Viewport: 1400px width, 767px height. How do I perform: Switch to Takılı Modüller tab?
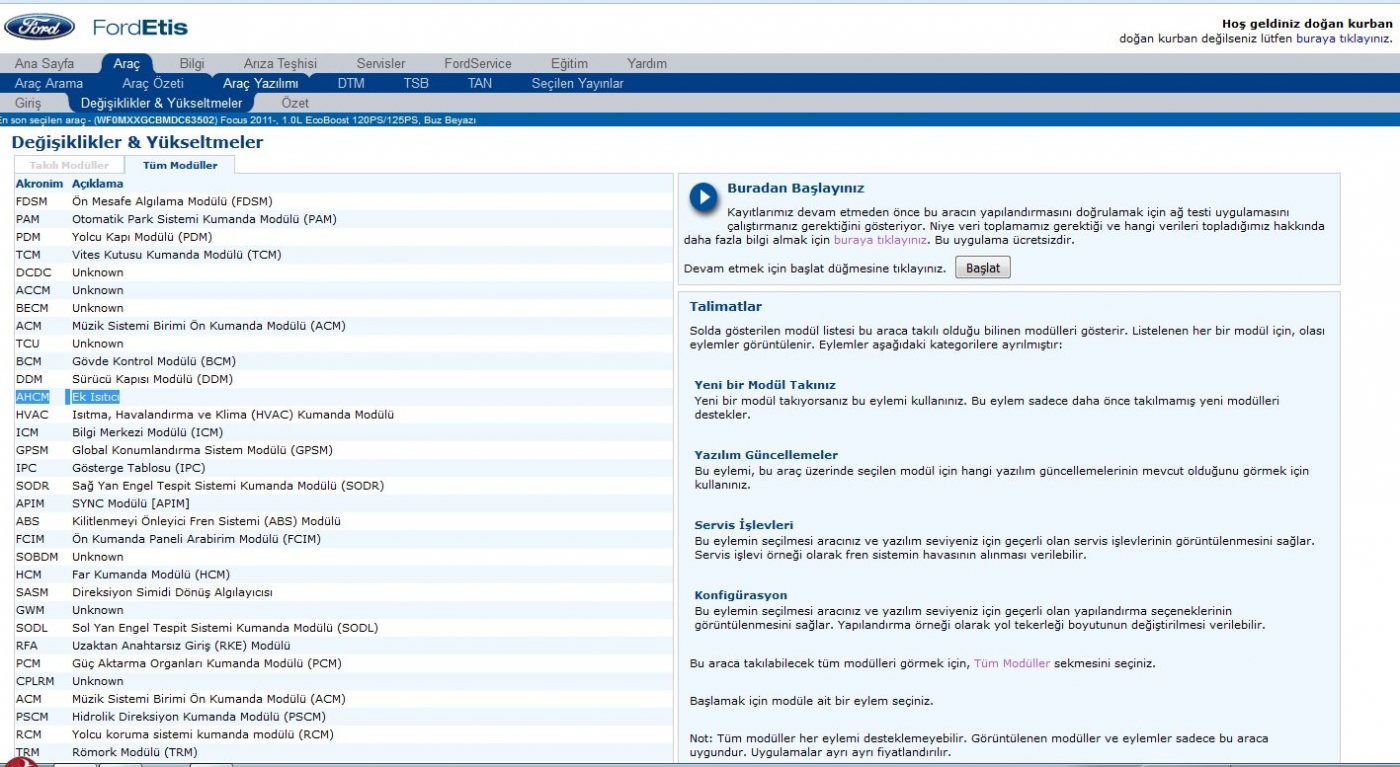click(69, 165)
